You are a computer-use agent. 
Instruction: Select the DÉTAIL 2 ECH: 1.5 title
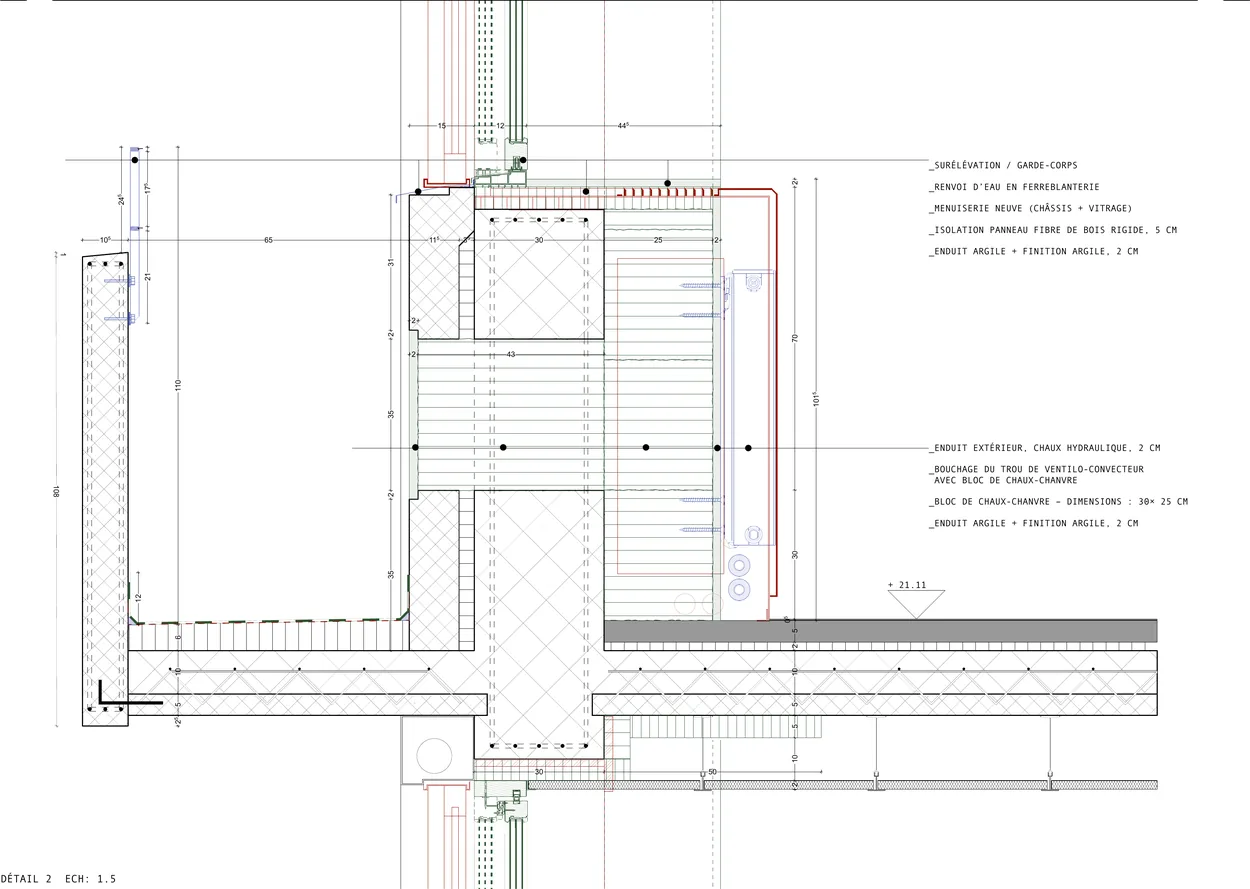(58, 879)
